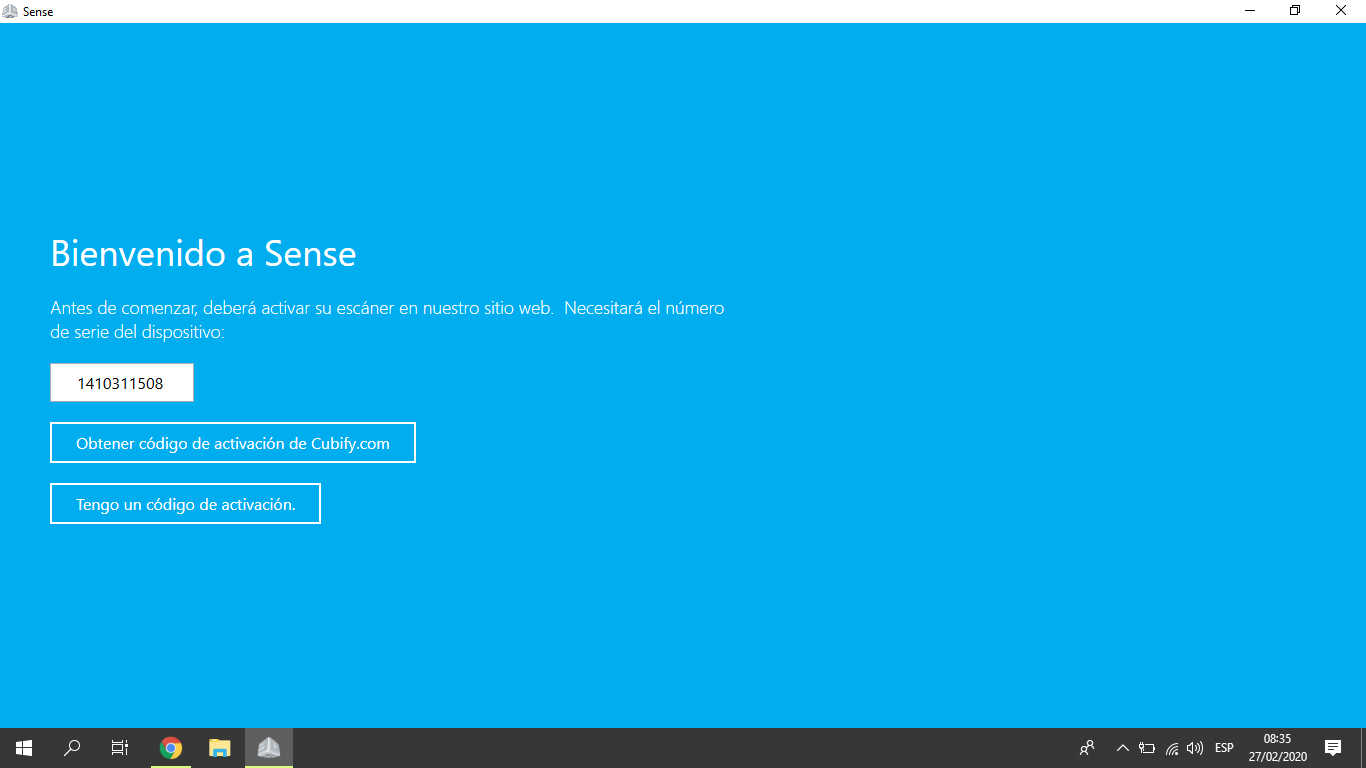The width and height of the screenshot is (1366, 768).
Task: Open Task View on the taskbar
Action: [x=120, y=748]
